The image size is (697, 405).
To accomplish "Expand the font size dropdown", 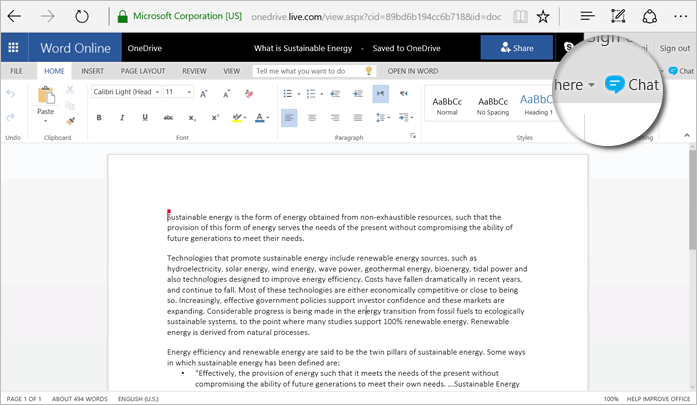I will pyautogui.click(x=188, y=92).
